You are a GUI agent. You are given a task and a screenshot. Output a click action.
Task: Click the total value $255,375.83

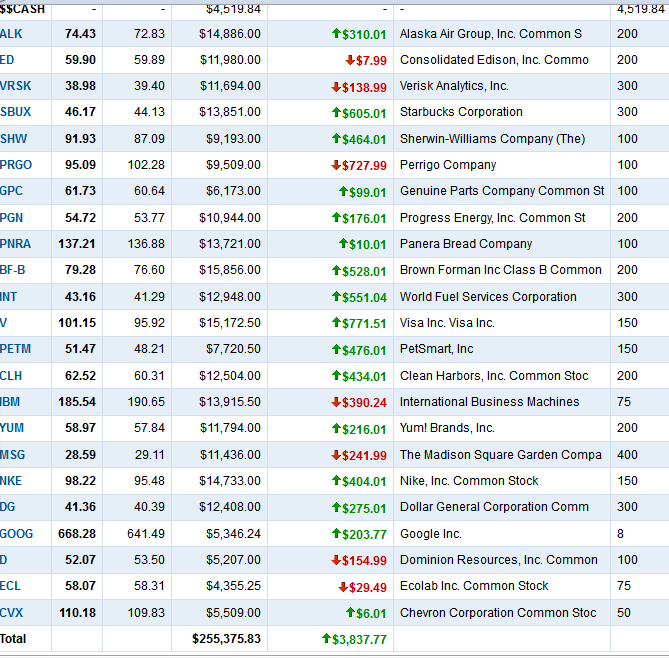point(226,638)
